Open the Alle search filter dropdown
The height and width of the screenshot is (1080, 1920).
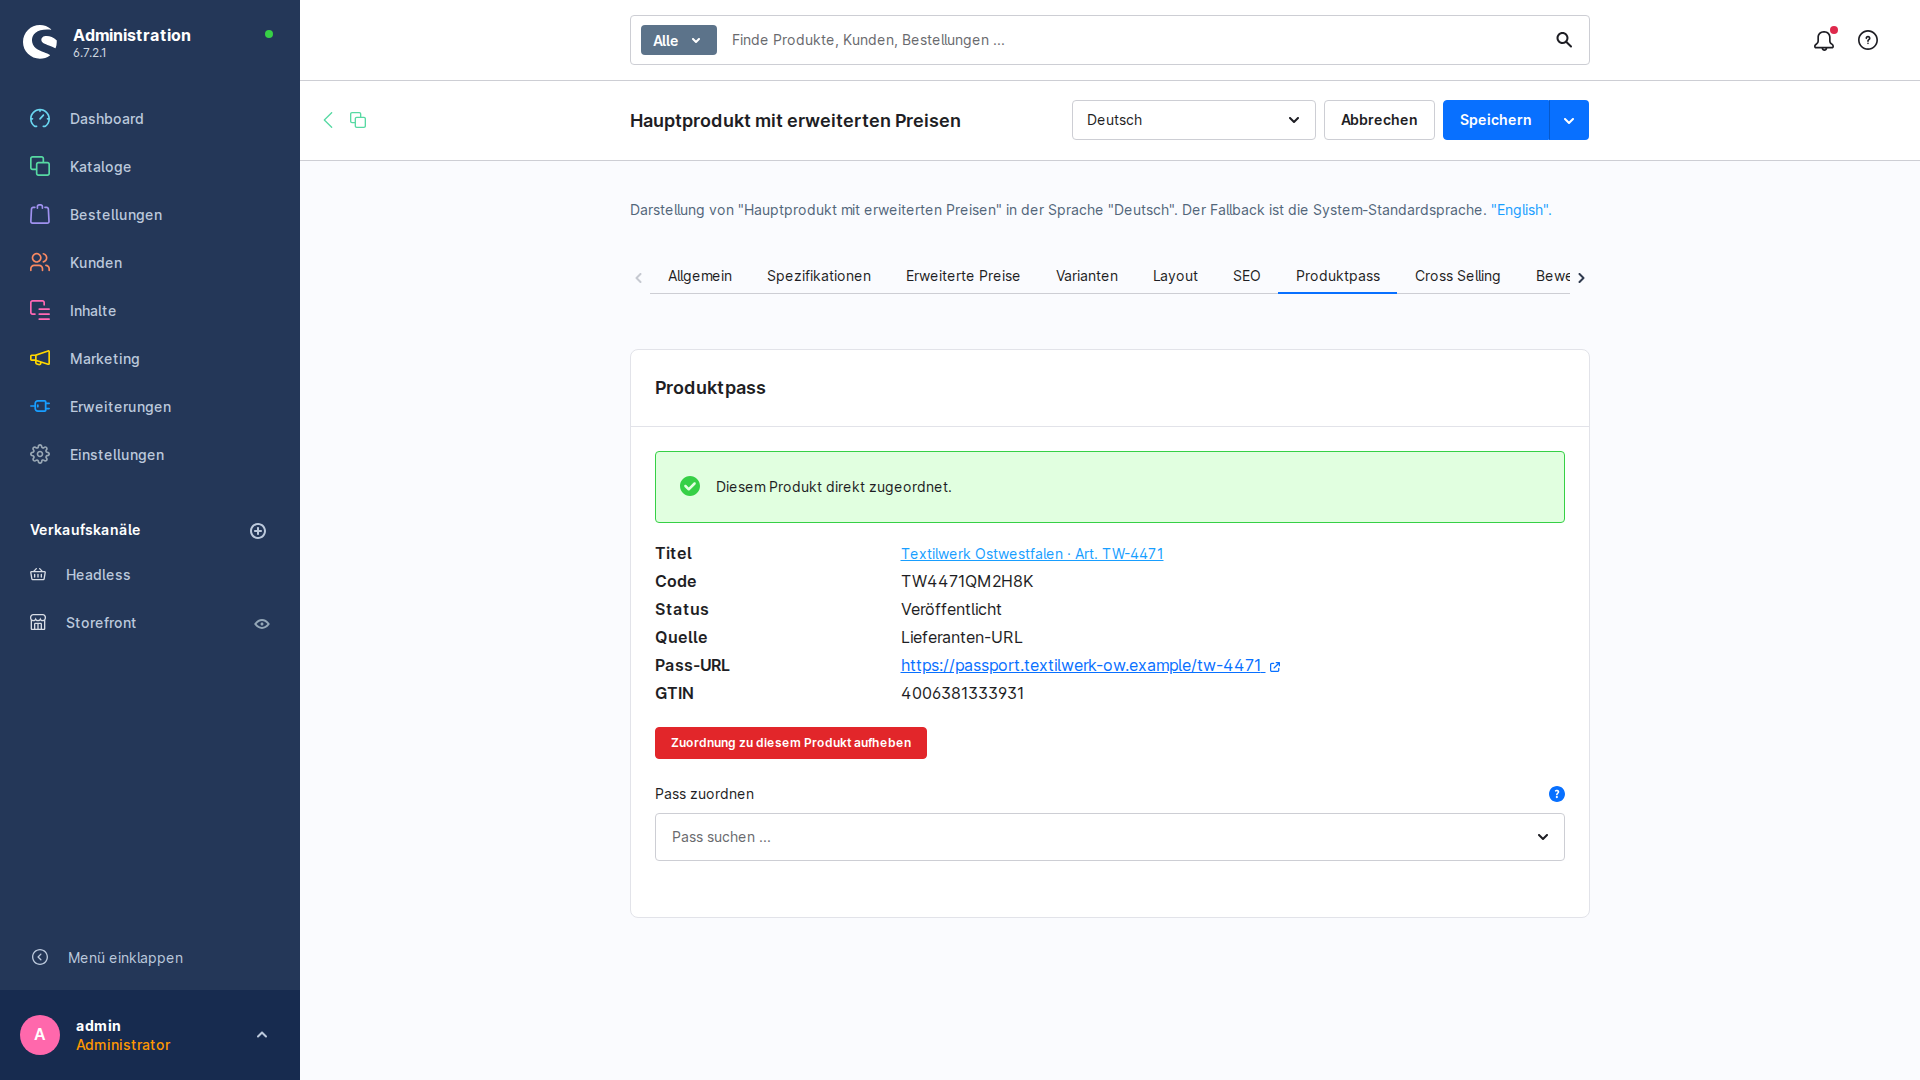click(679, 40)
